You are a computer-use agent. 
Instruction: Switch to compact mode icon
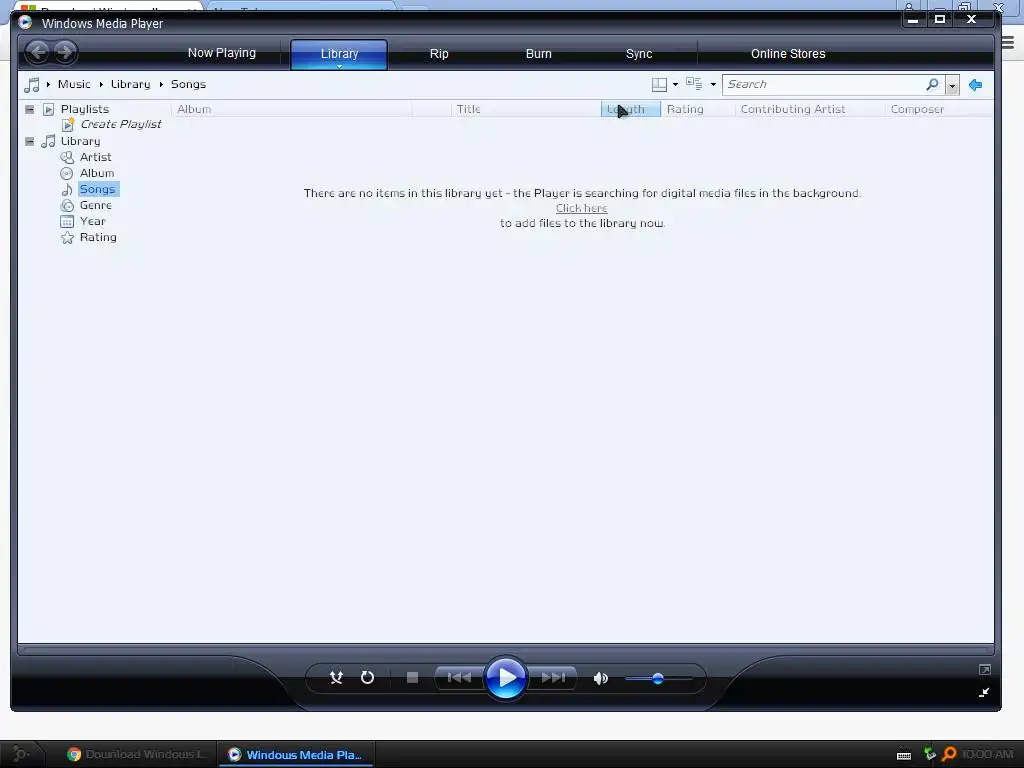(984, 692)
